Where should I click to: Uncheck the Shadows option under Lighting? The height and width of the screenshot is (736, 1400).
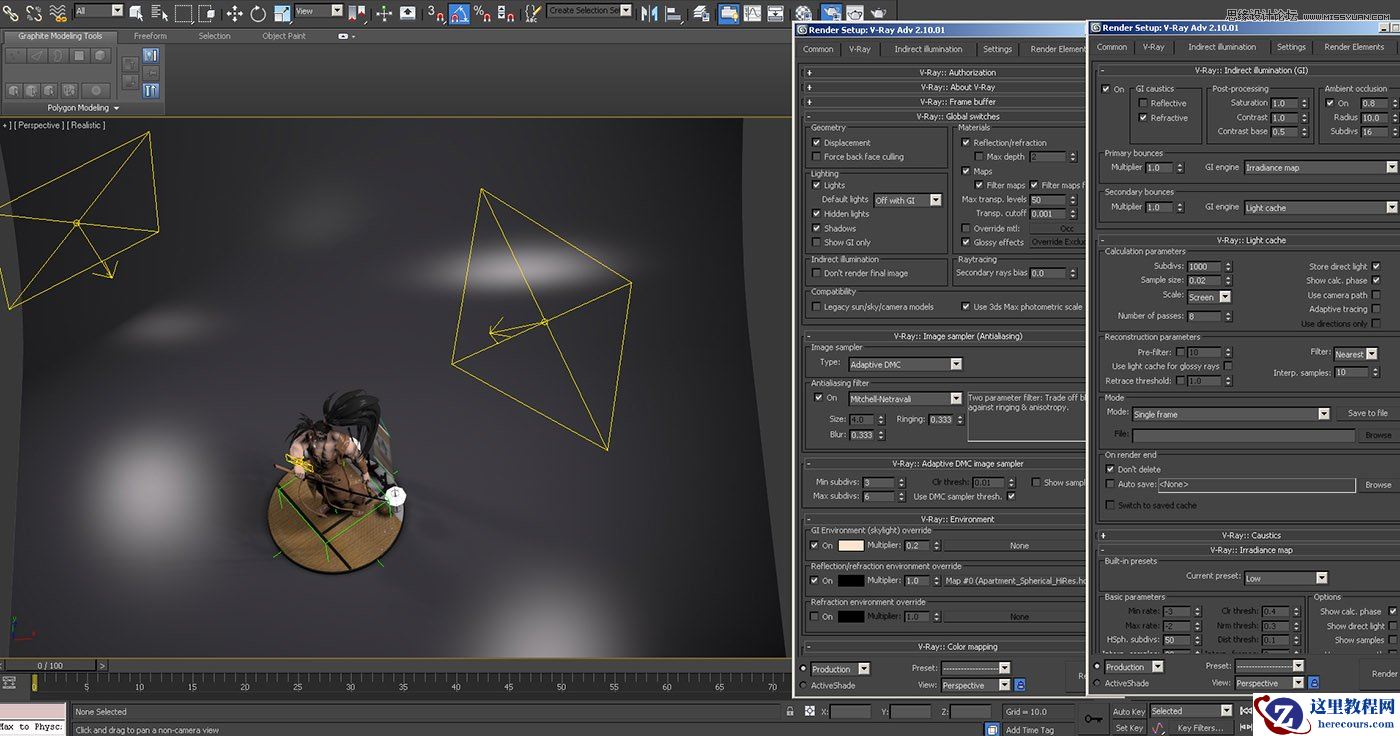[817, 228]
